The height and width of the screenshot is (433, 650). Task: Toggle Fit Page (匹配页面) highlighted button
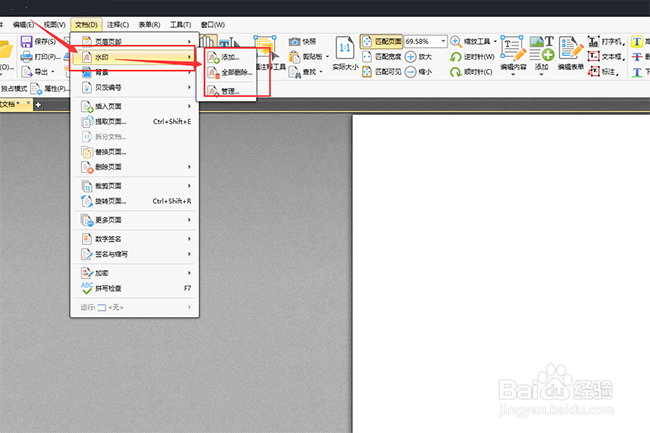pyautogui.click(x=381, y=41)
